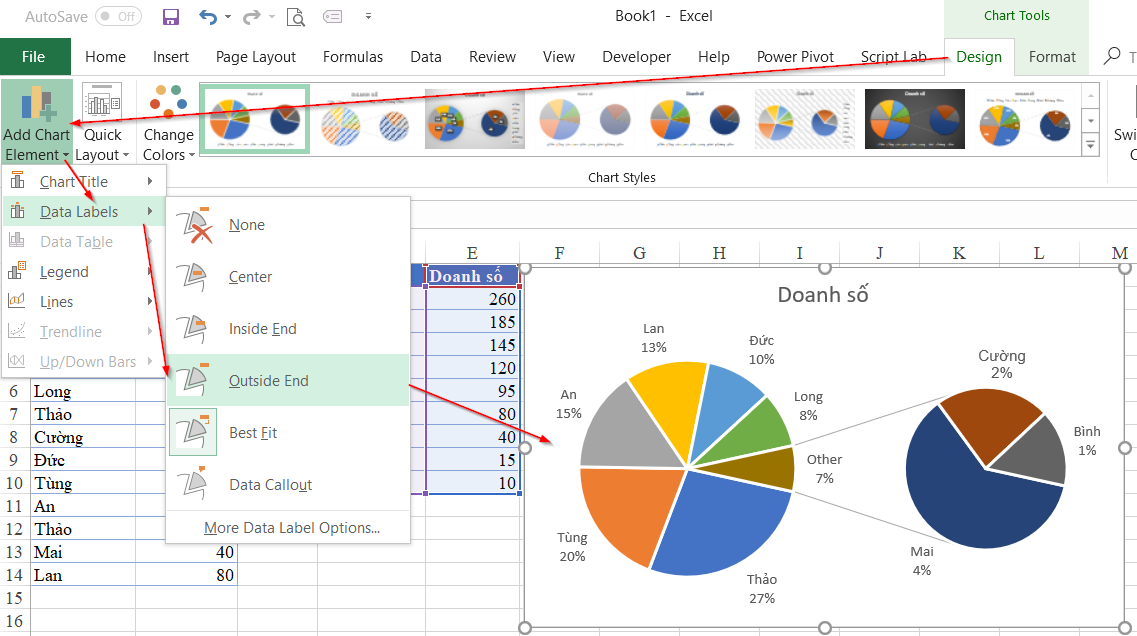Image resolution: width=1137 pixels, height=636 pixels.
Task: Click the Save icon in title bar
Action: point(171,17)
